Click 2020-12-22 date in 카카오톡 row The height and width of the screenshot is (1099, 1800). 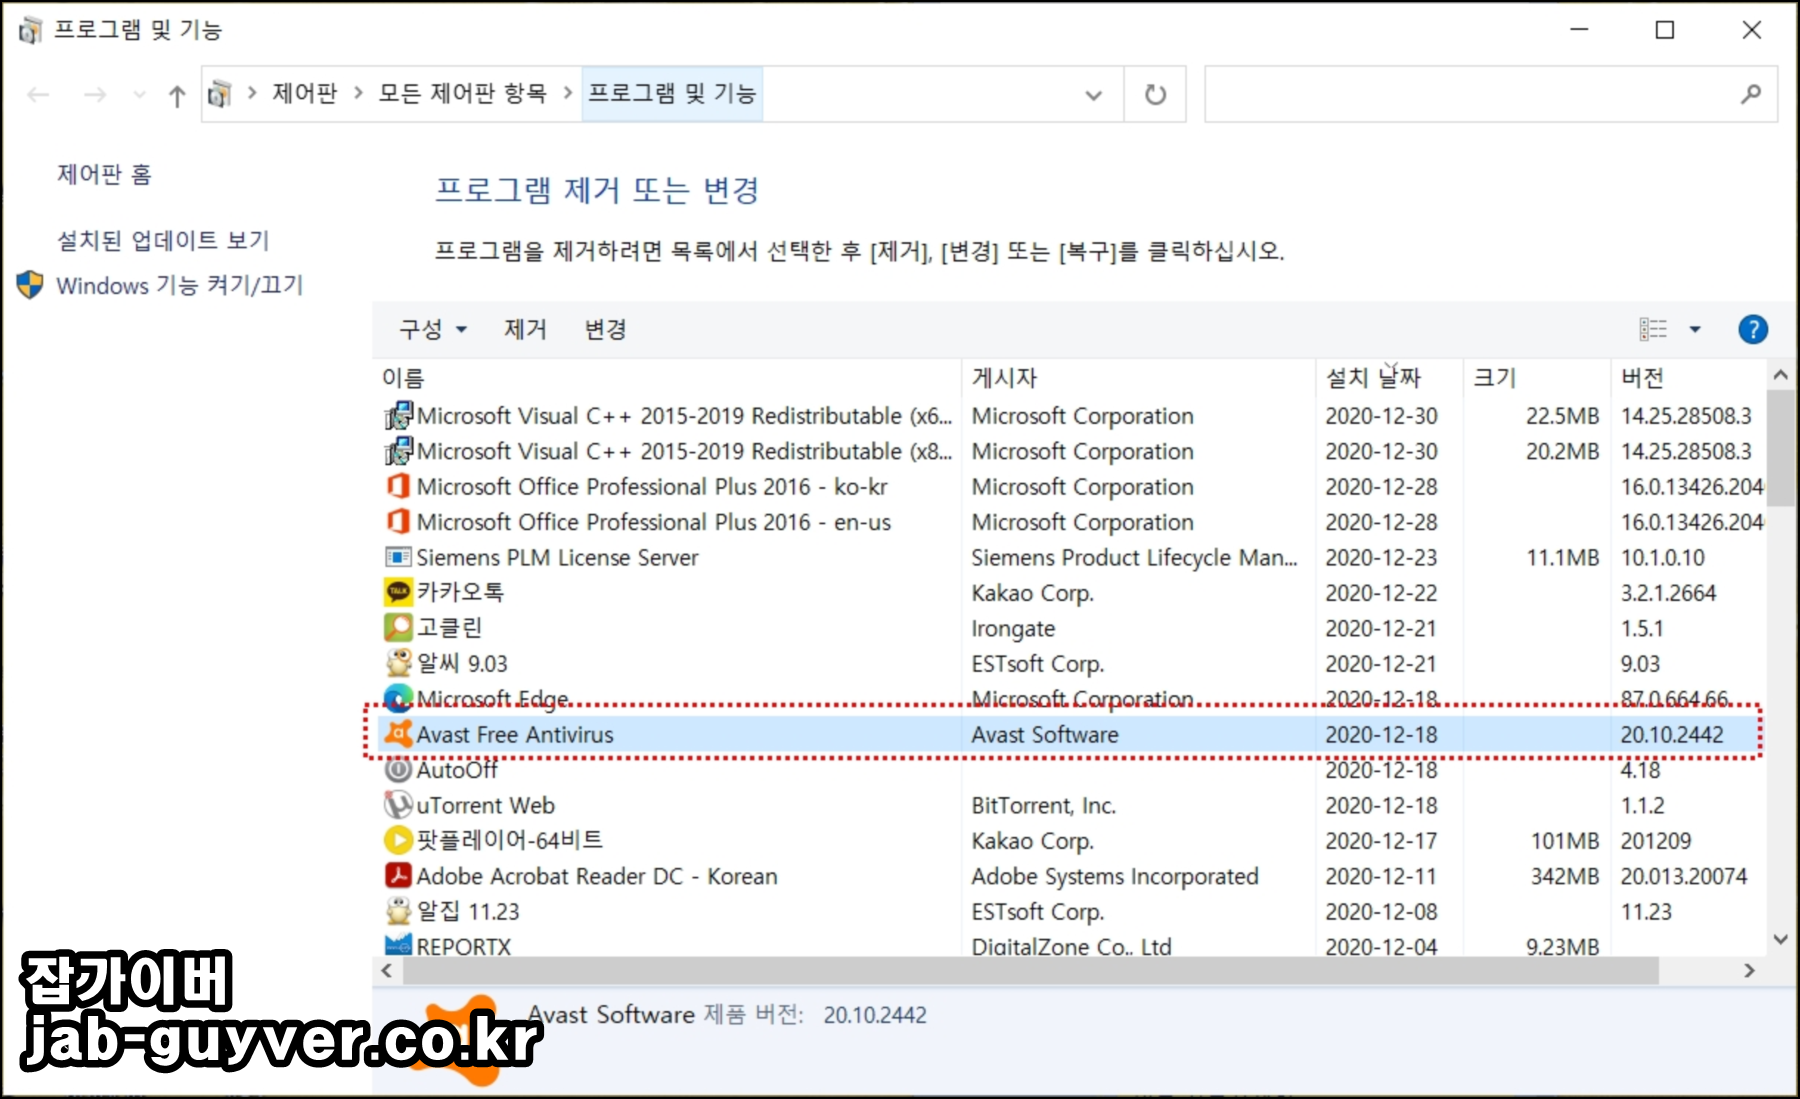click(1381, 593)
